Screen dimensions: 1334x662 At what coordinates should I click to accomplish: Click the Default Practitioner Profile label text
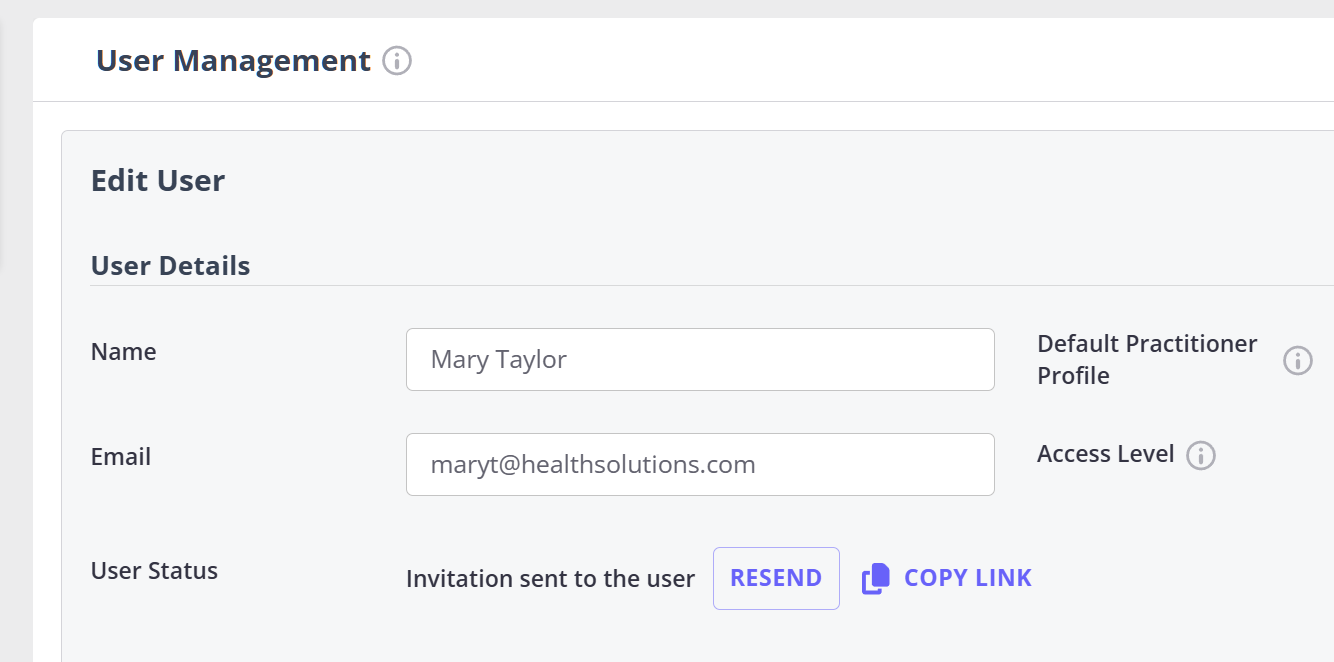click(1146, 360)
